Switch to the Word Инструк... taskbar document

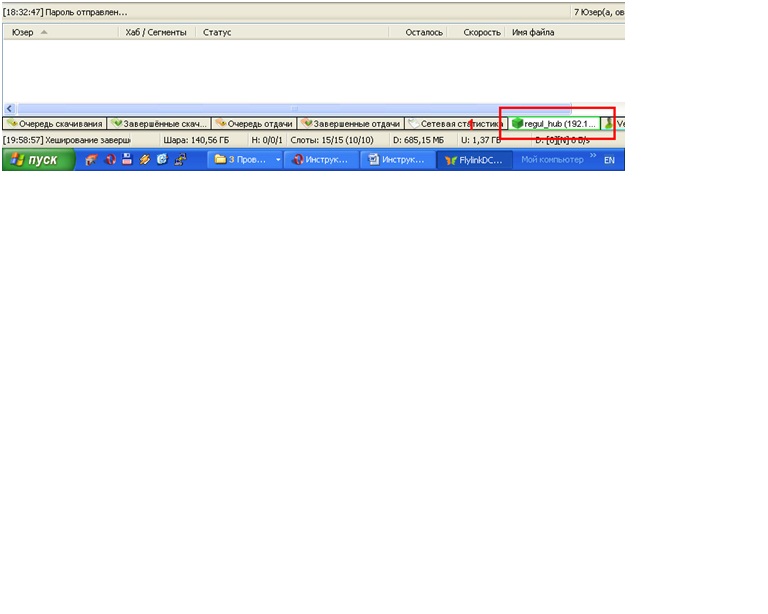(398, 160)
